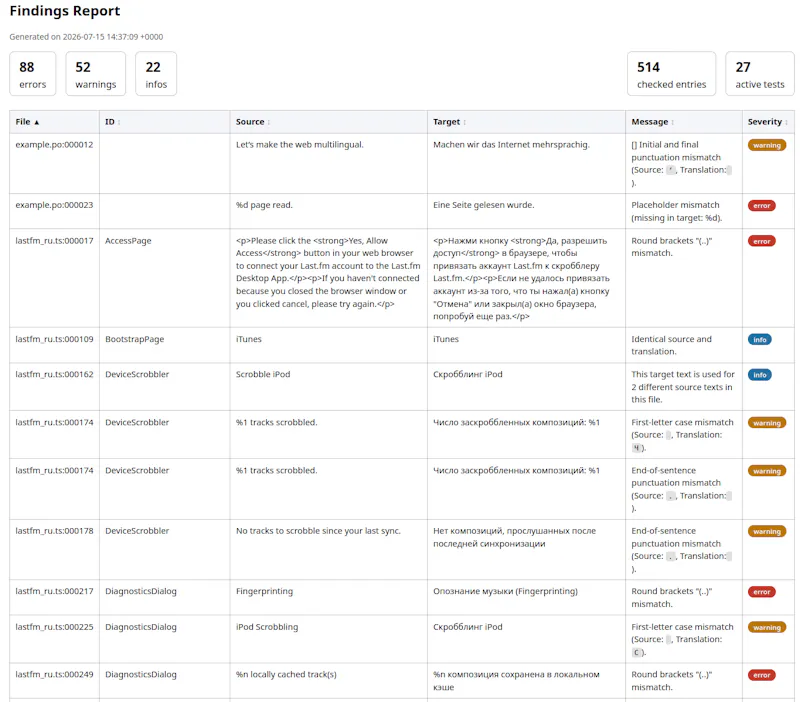Click target text "Опознание музыки (Fingerprinting)"
This screenshot has width=800, height=702.
tap(506, 591)
